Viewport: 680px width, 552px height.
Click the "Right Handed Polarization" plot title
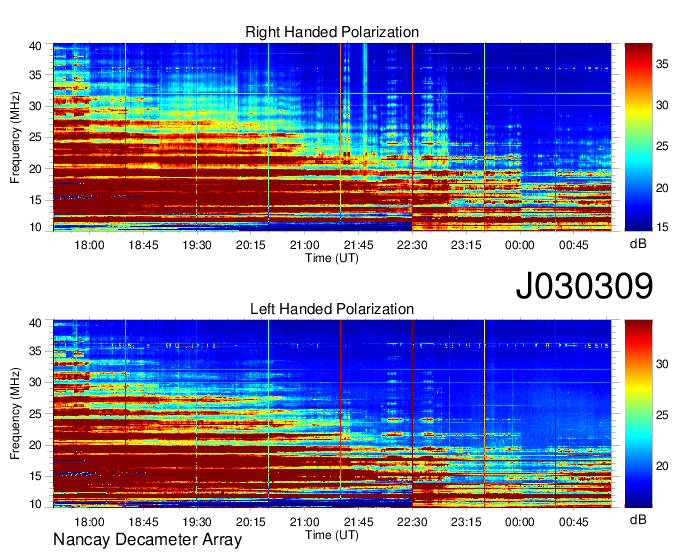[332, 32]
